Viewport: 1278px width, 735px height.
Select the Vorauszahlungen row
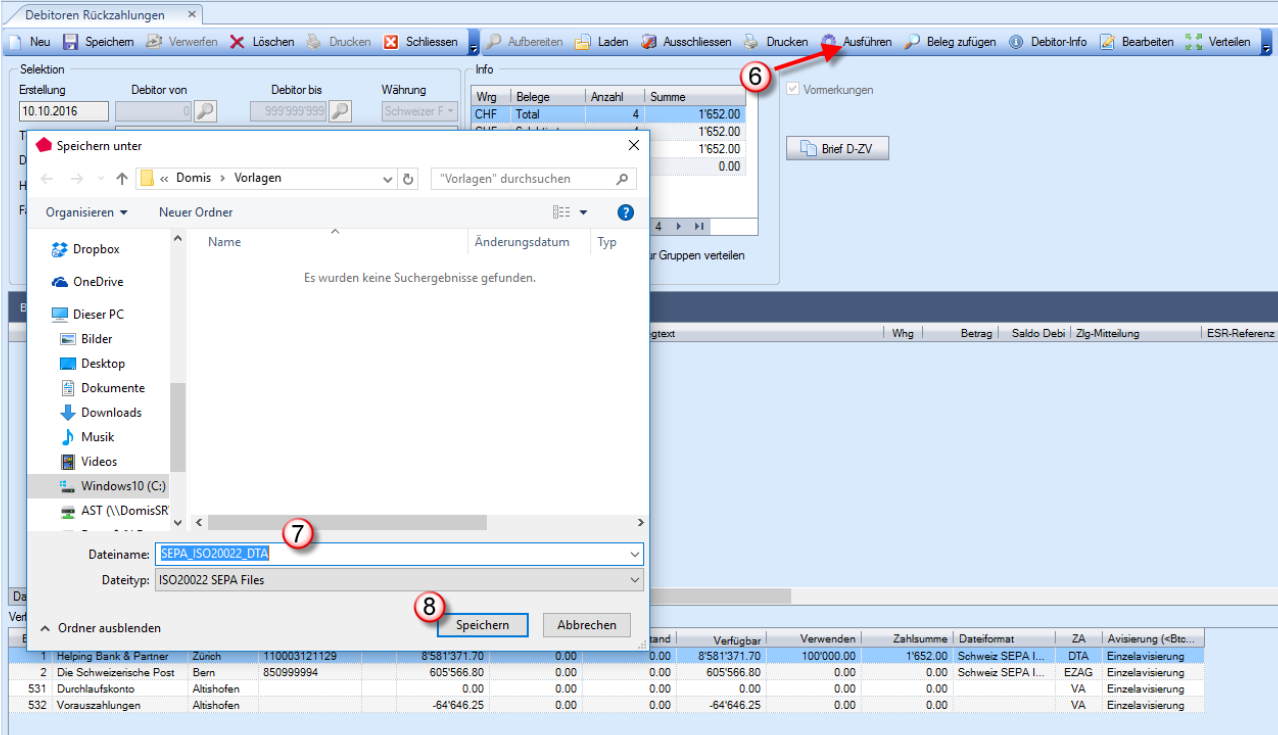(607, 705)
